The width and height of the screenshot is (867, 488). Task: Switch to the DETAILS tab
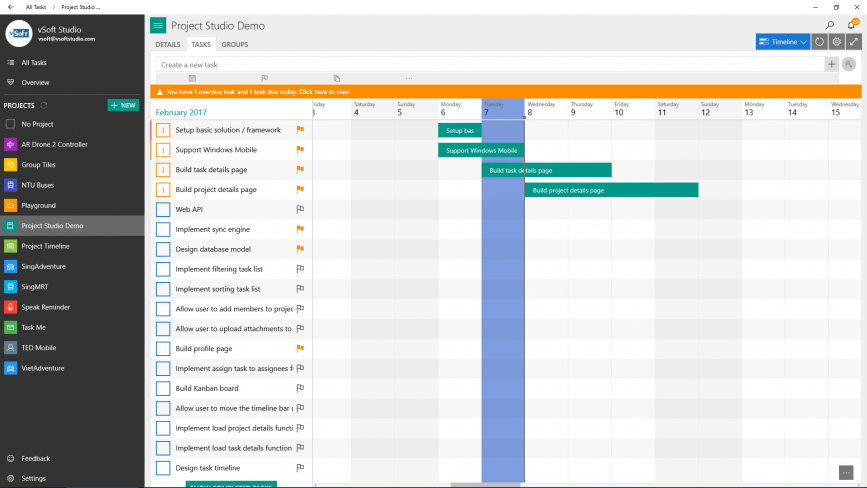click(x=168, y=45)
